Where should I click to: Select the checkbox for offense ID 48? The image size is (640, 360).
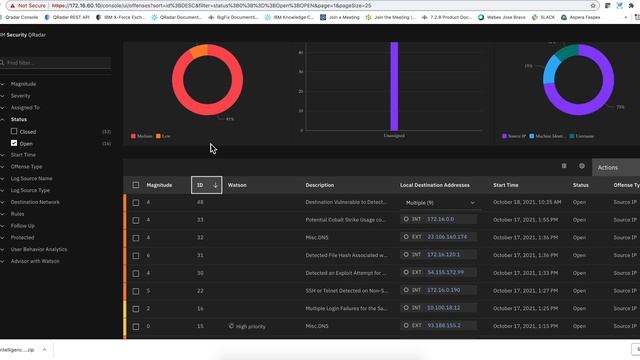pyautogui.click(x=136, y=202)
